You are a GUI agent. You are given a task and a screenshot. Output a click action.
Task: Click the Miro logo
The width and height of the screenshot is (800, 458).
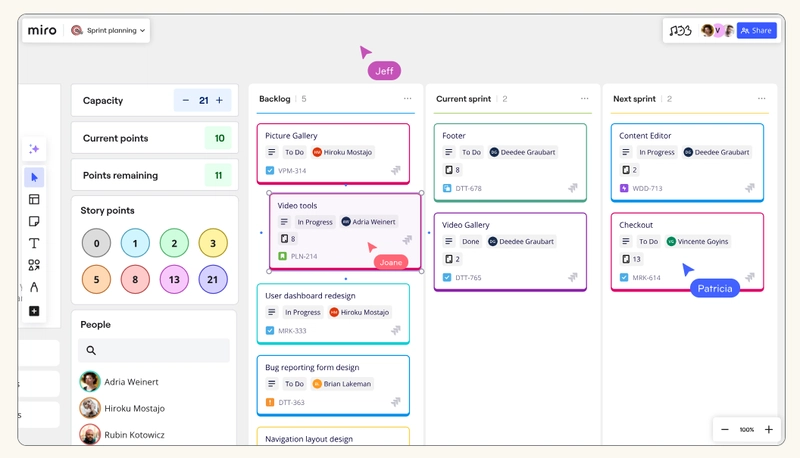coord(41,31)
